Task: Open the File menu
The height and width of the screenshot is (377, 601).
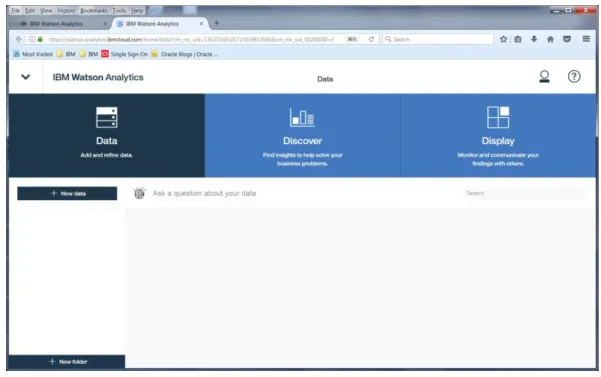Action: (16, 10)
